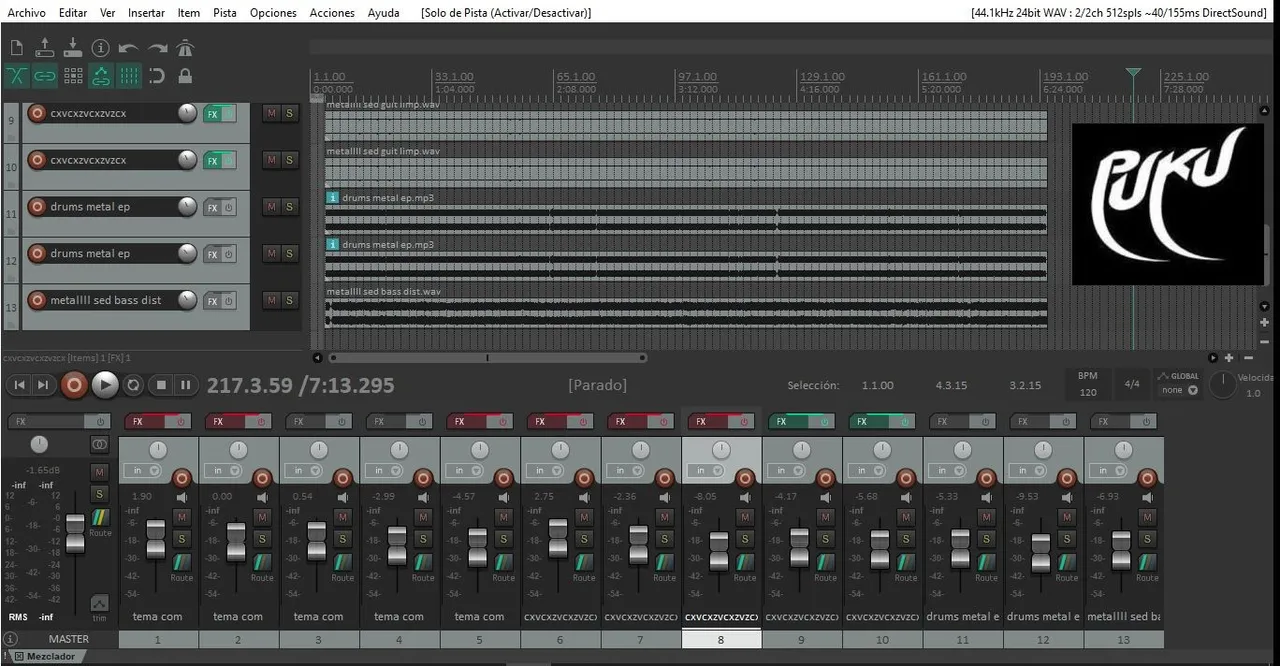Mute track 11 drums metal ep
The image size is (1280, 666).
271,207
